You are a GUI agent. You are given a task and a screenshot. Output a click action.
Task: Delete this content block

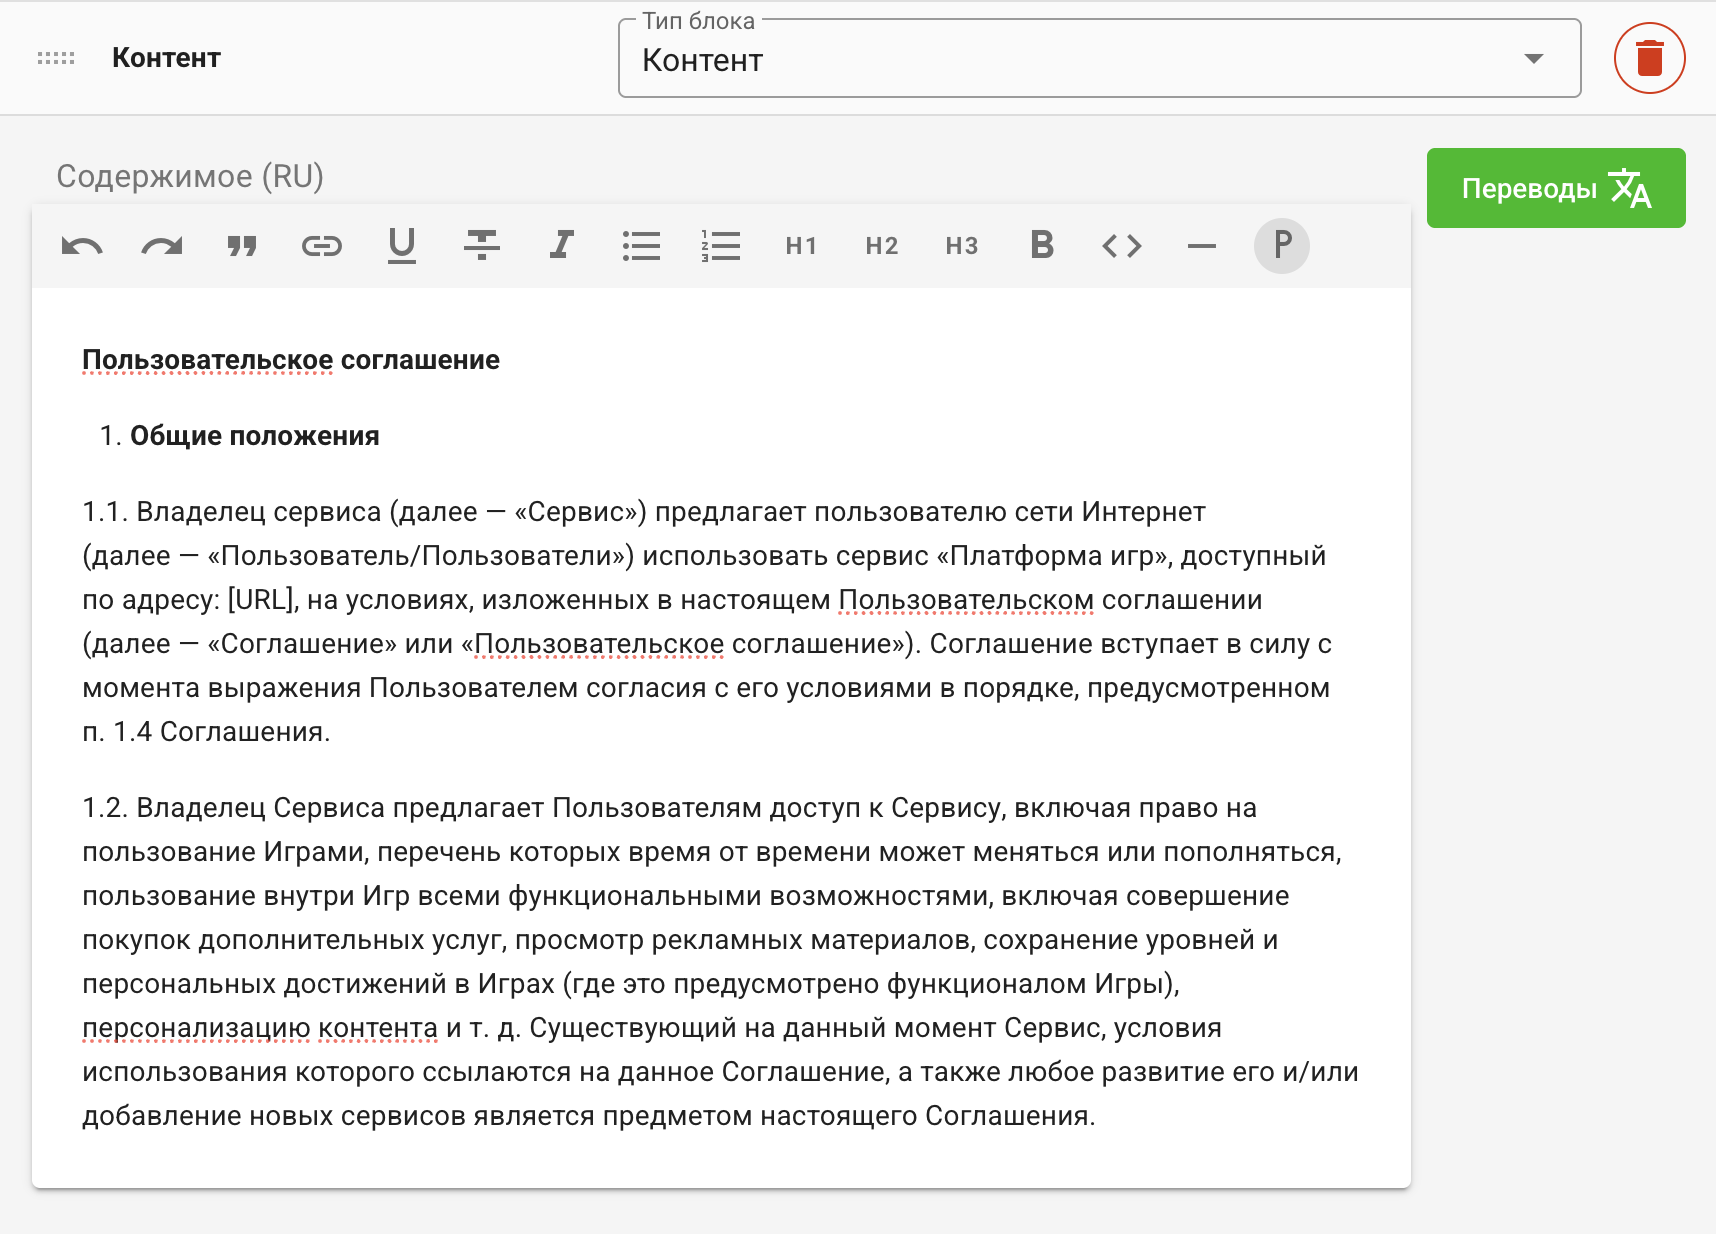pos(1650,58)
